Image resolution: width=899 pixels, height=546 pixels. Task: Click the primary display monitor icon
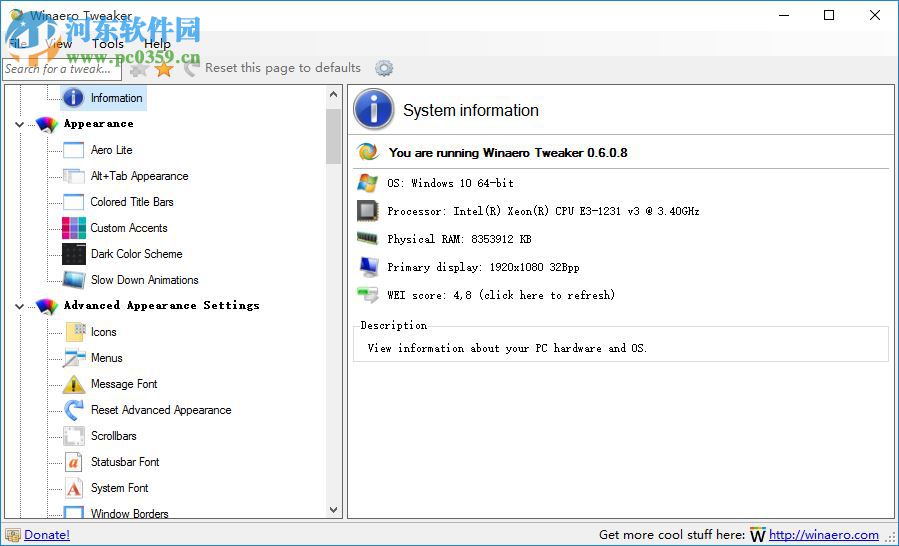pos(368,267)
